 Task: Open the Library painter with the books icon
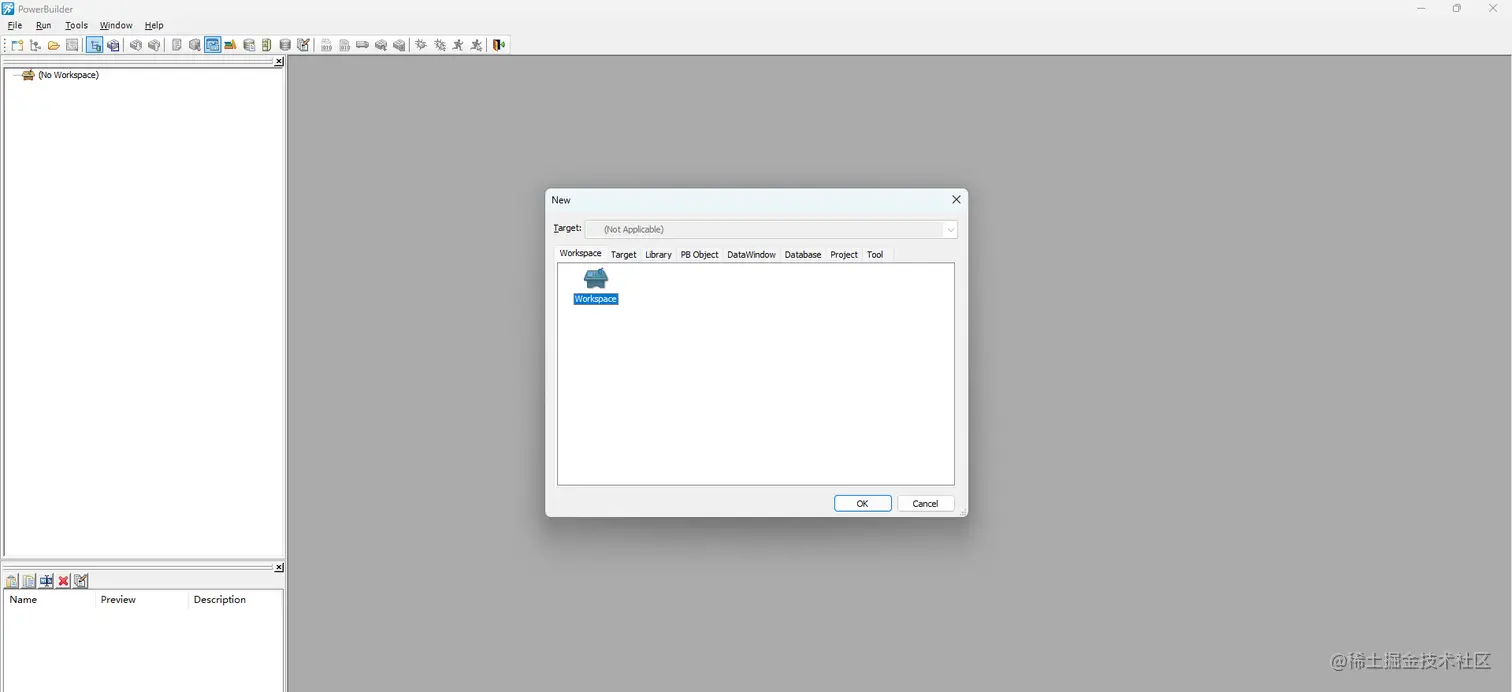click(230, 45)
